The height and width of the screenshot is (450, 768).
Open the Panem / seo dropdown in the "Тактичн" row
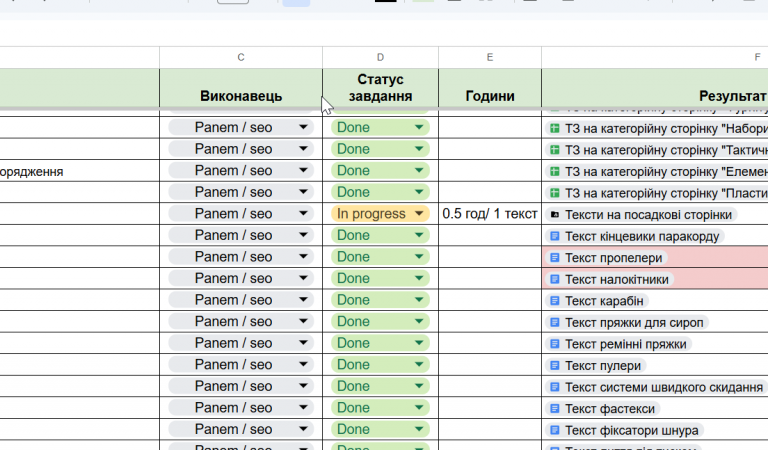[x=241, y=149]
